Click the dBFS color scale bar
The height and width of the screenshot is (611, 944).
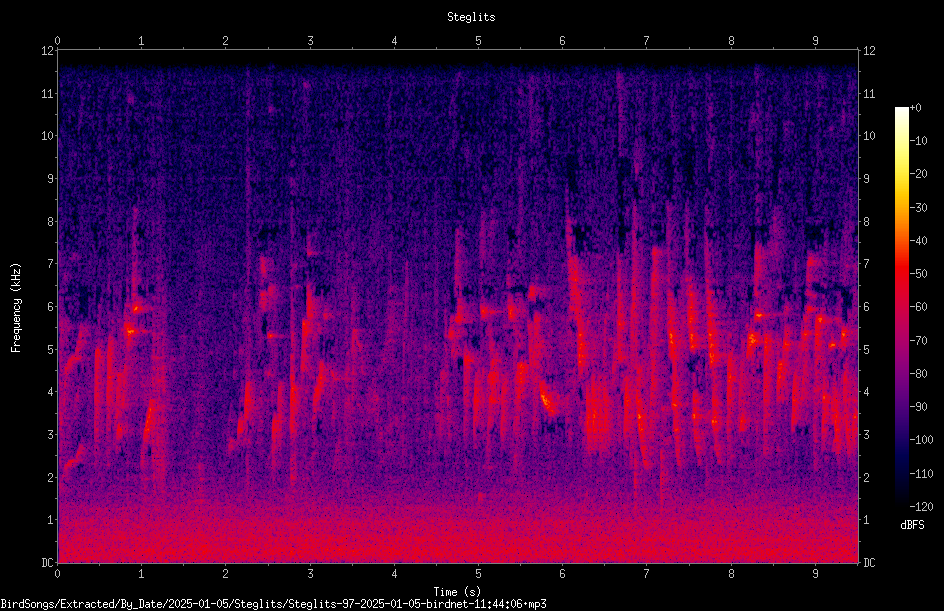(x=901, y=307)
